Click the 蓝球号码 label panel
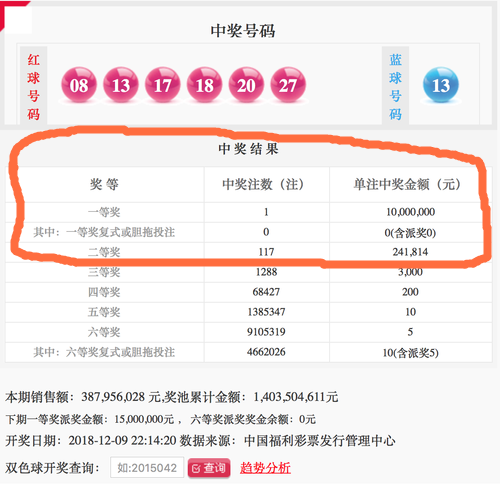This screenshot has height=484, width=500. (395, 86)
